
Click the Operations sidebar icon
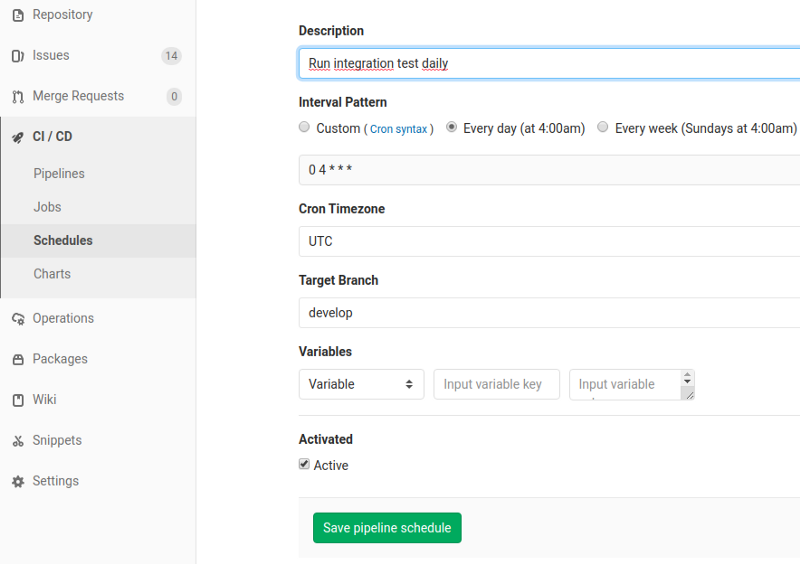[x=17, y=319]
